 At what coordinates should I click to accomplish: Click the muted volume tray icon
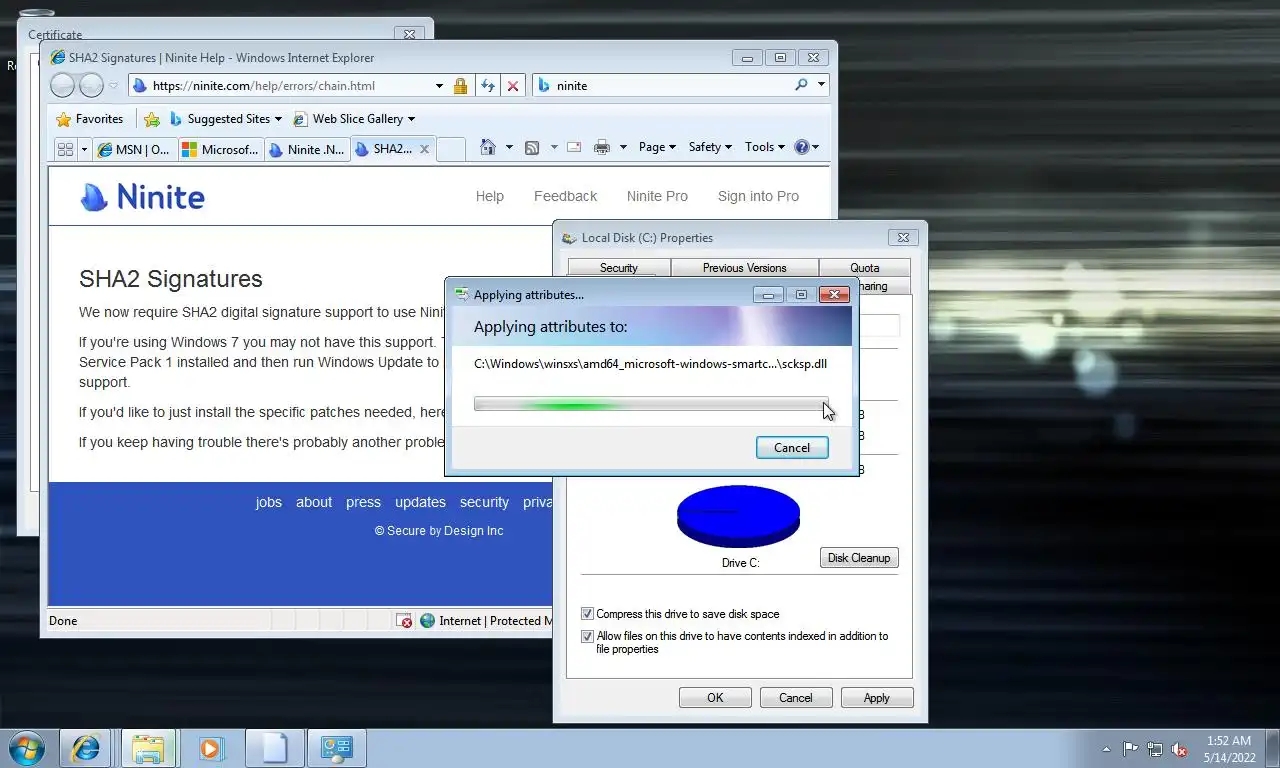click(x=1179, y=748)
